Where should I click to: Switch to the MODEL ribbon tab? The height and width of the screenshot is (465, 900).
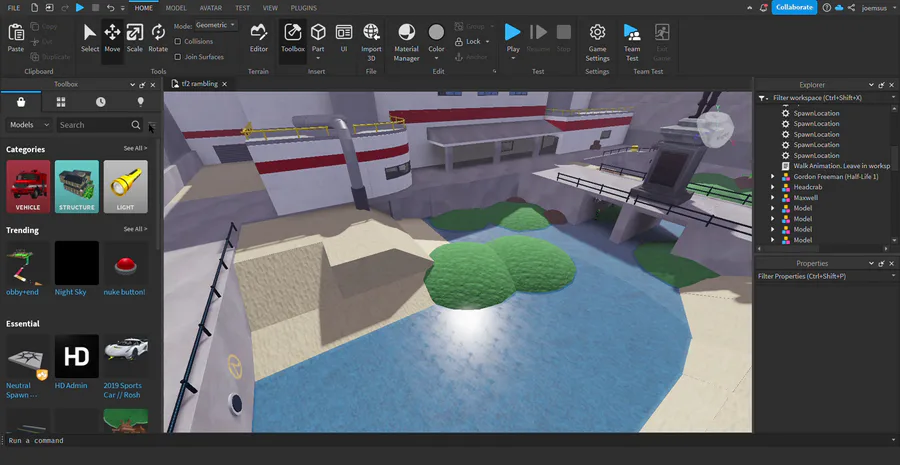(x=176, y=8)
